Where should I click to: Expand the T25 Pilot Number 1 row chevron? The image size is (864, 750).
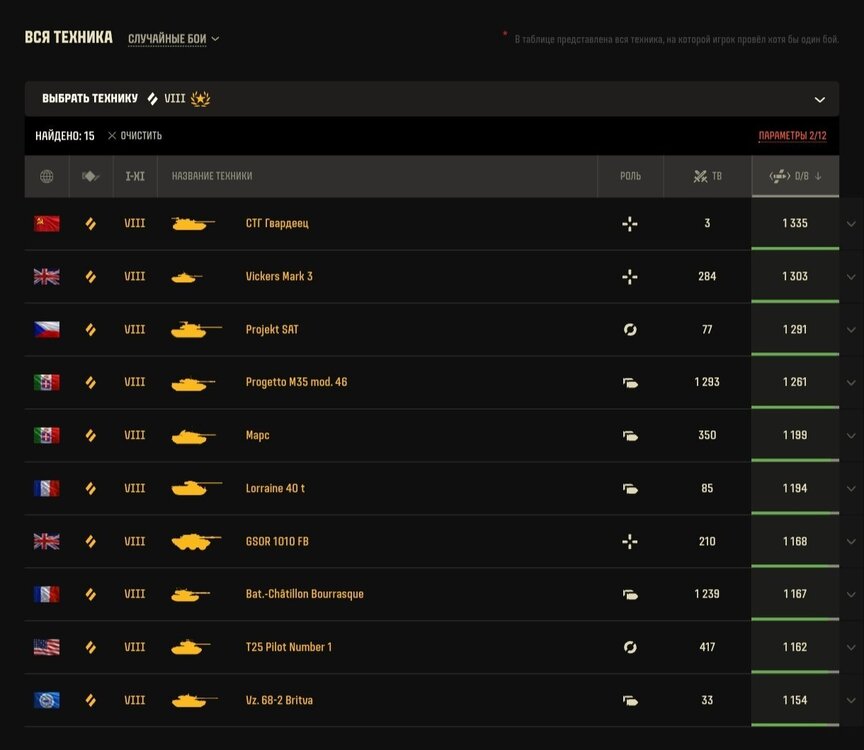coord(851,647)
